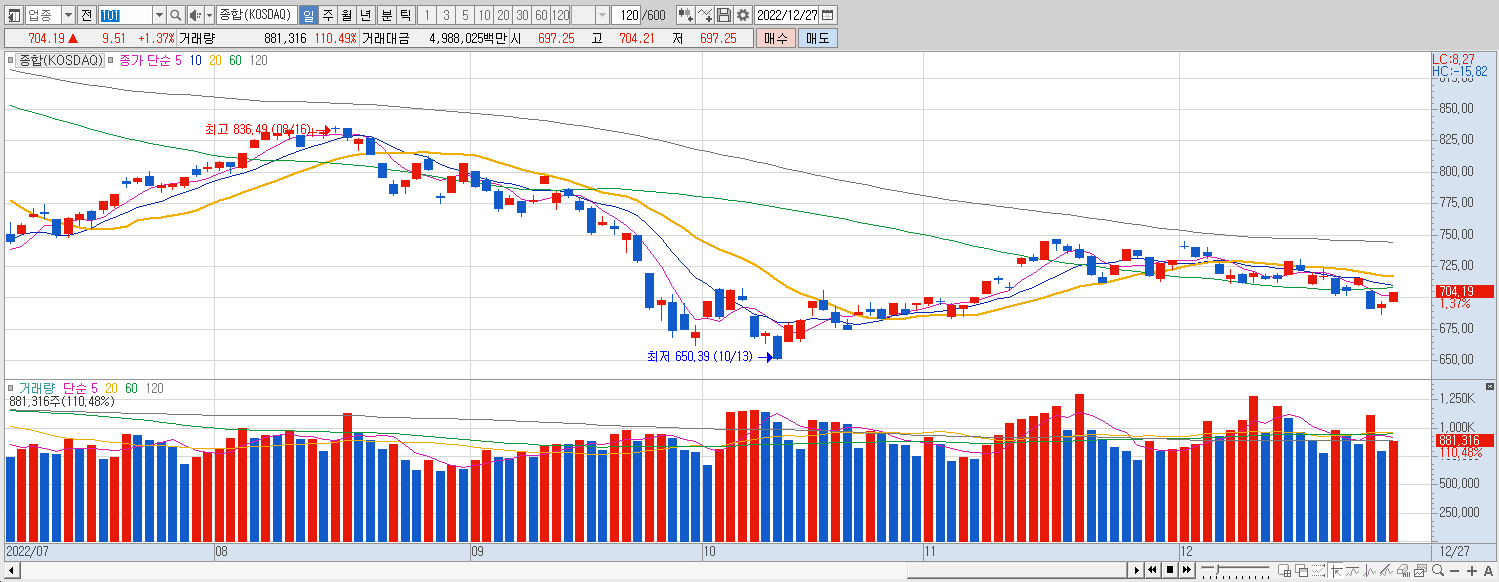
Task: Click the play button in the bottom bar
Action: [x=1137, y=570]
